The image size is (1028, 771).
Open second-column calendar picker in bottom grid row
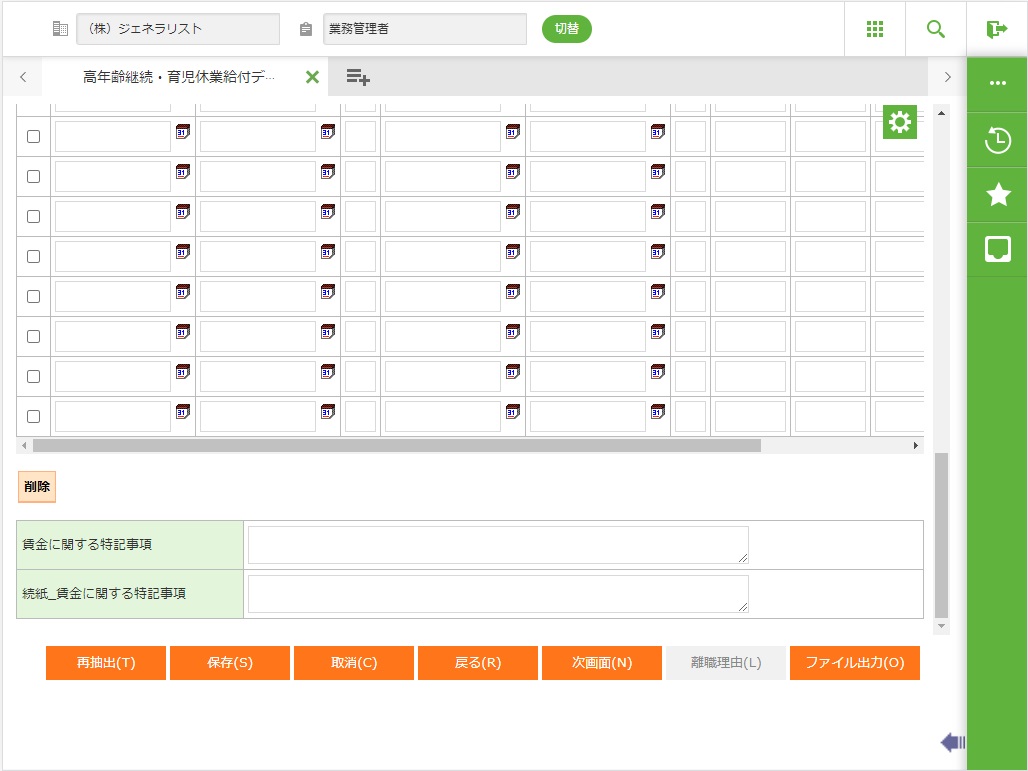coord(328,412)
